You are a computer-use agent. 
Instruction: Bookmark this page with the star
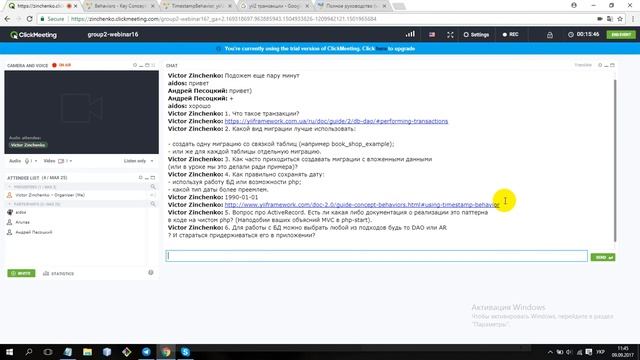[x=620, y=19]
